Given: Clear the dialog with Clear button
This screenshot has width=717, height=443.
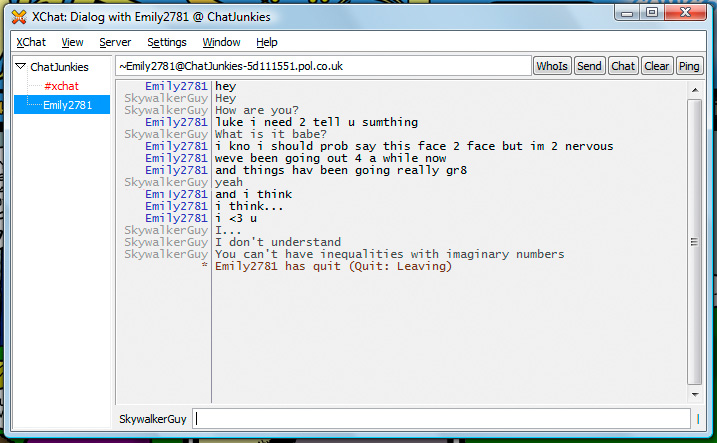Looking at the screenshot, I should tap(657, 66).
